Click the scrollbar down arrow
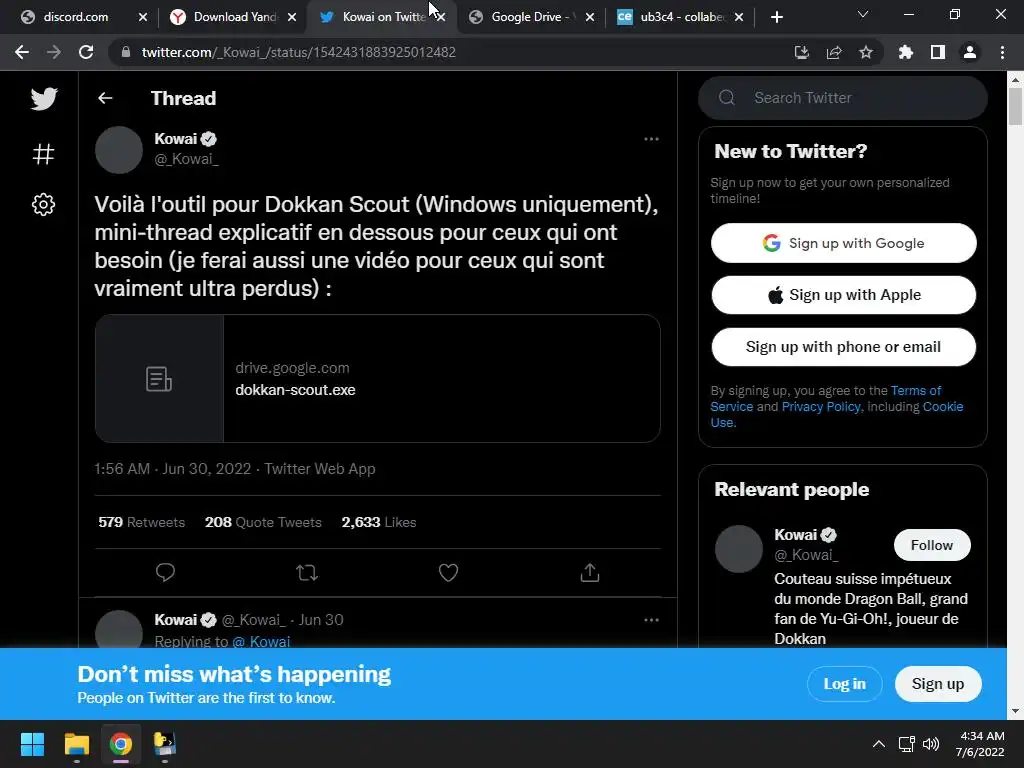Image resolution: width=1024 pixels, height=768 pixels. [1015, 711]
